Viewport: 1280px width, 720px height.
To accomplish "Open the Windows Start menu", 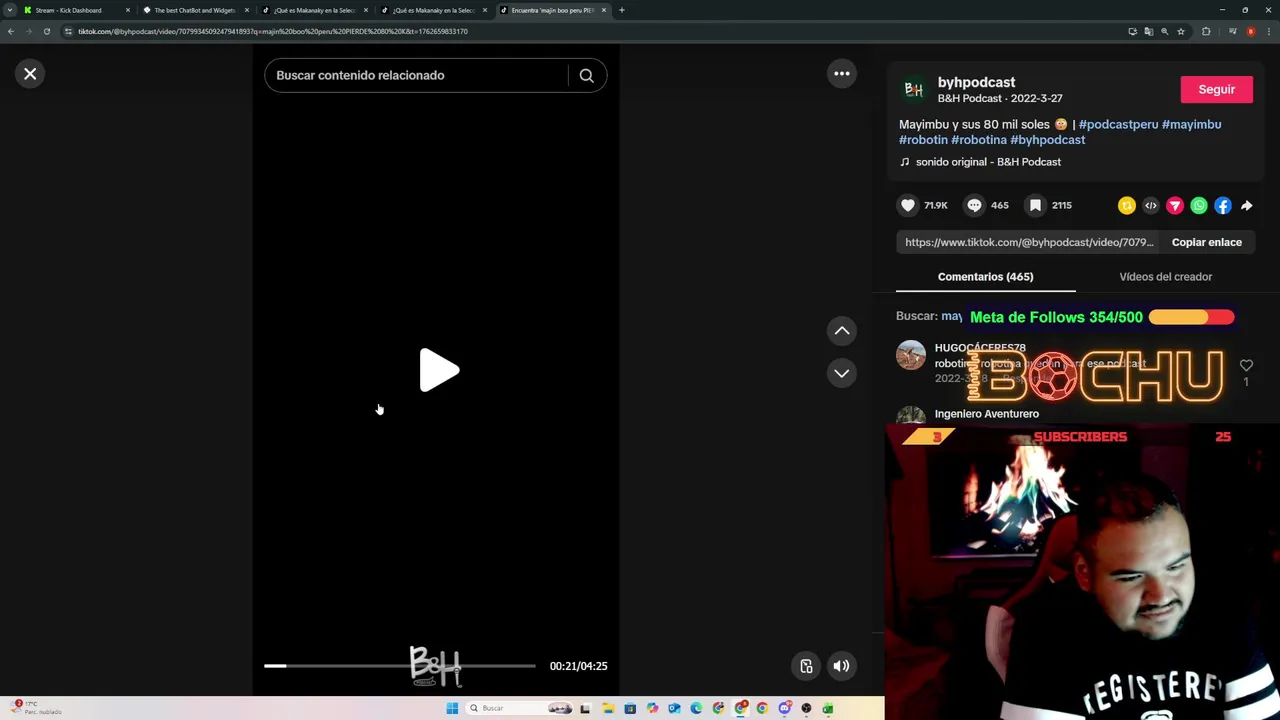I will click(x=452, y=708).
